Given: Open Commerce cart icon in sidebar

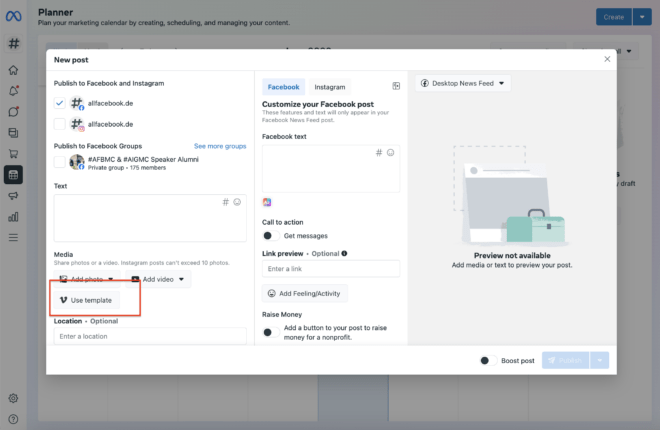Looking at the screenshot, I should point(13,154).
